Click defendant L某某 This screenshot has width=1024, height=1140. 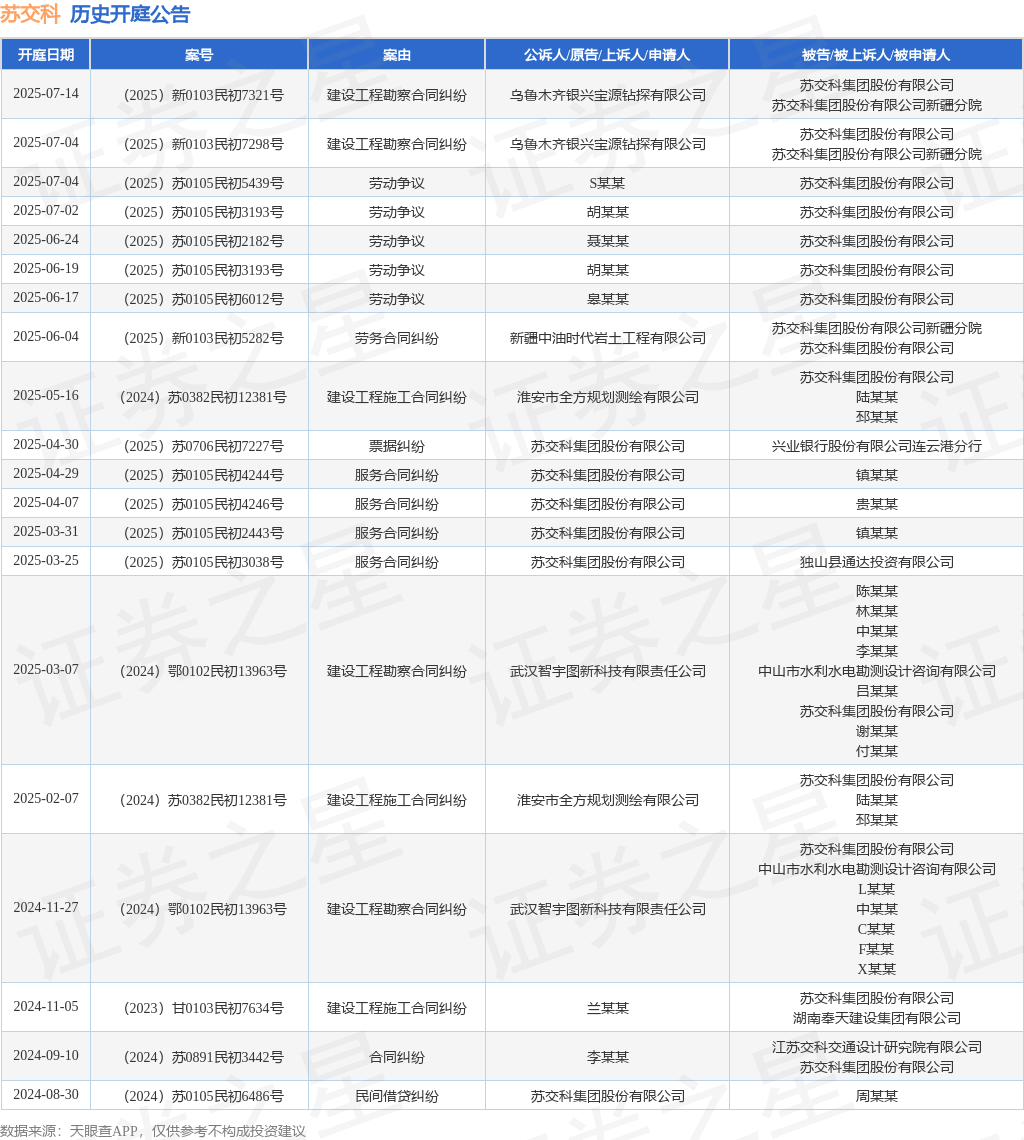[876, 889]
